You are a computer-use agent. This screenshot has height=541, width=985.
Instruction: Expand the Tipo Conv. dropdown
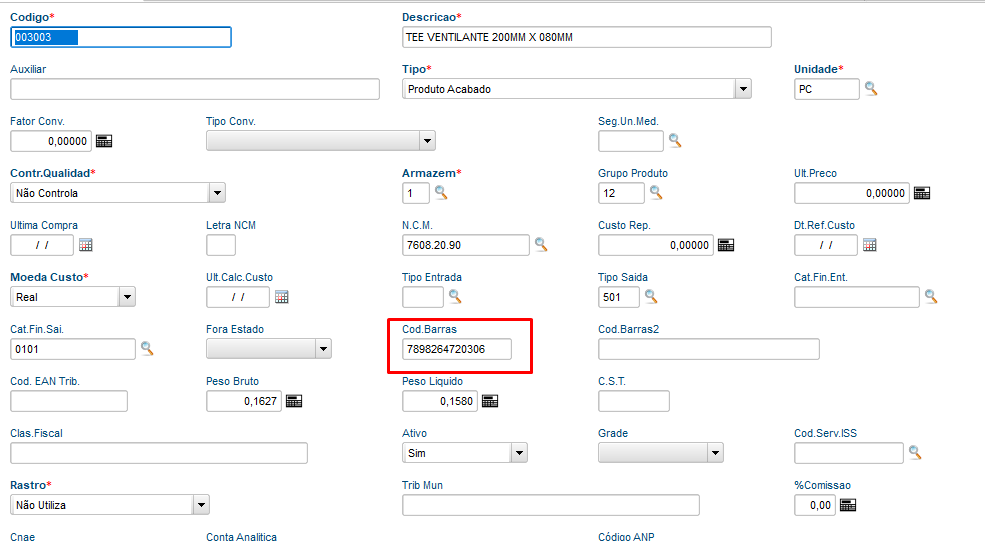click(x=427, y=141)
